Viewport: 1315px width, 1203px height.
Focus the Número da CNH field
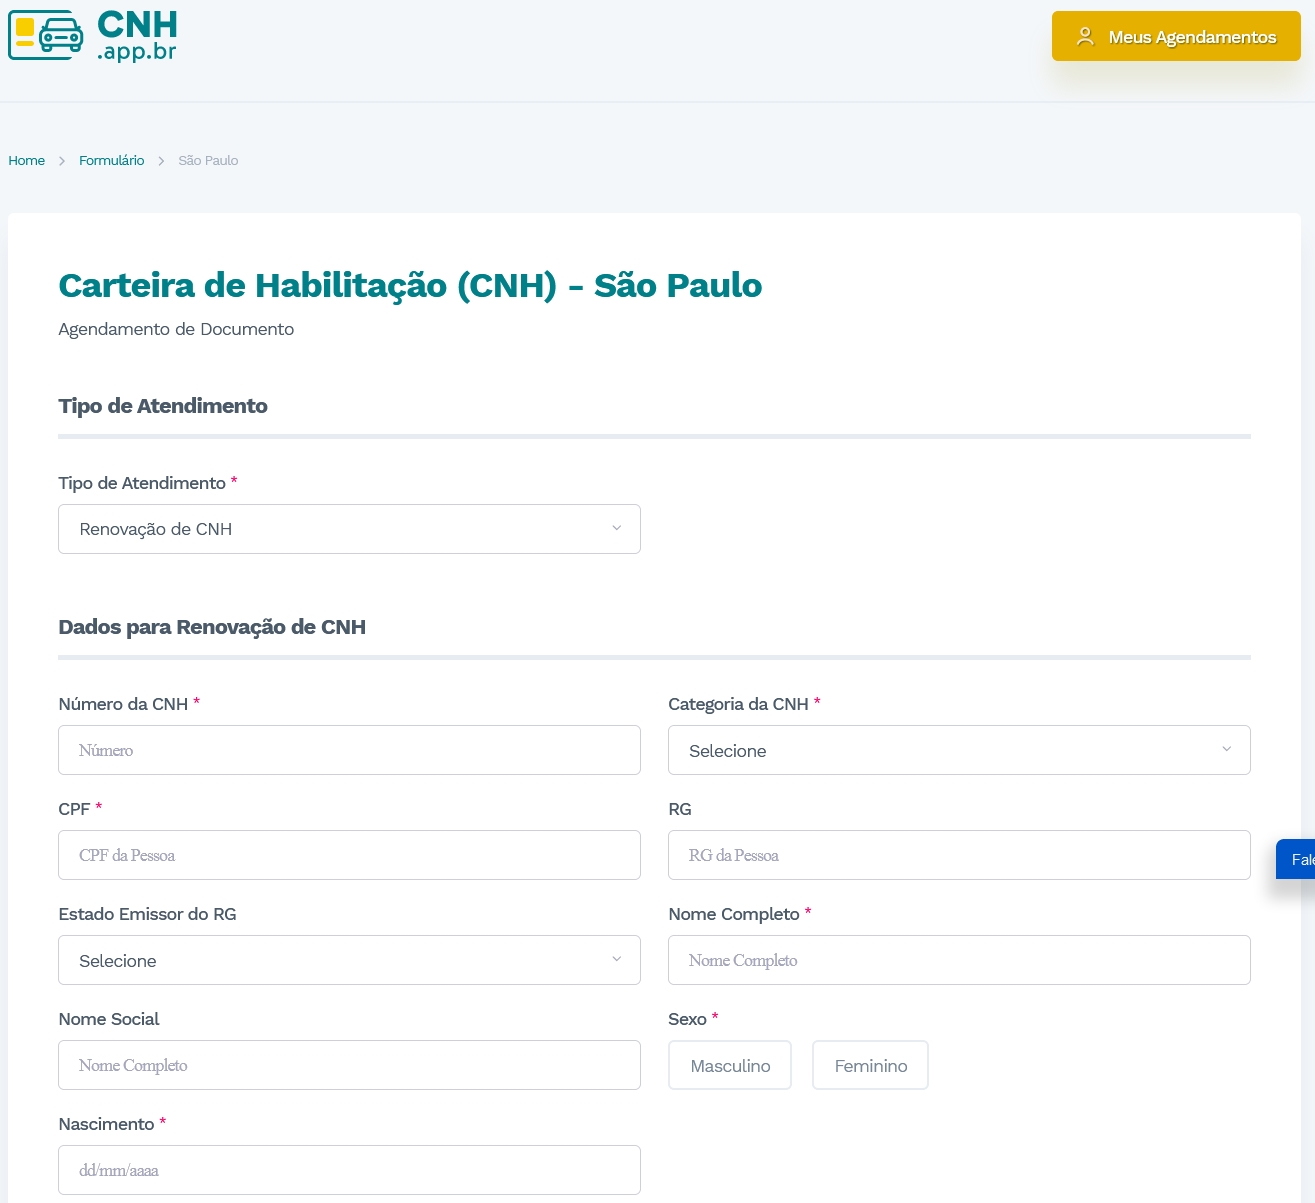349,750
